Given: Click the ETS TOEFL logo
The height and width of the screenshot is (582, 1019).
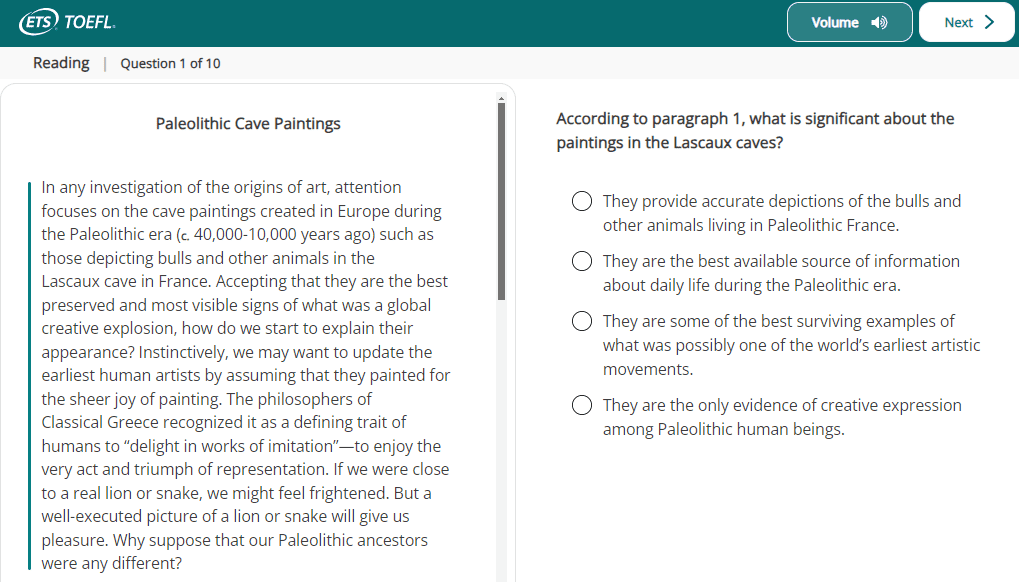Looking at the screenshot, I should tap(68, 22).
